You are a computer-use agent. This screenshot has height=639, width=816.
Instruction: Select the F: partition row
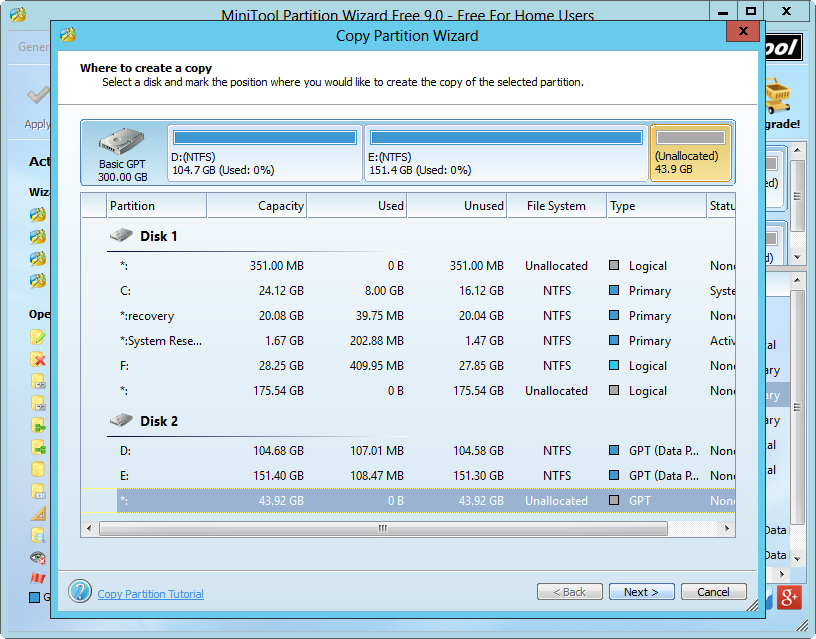[x=407, y=366]
